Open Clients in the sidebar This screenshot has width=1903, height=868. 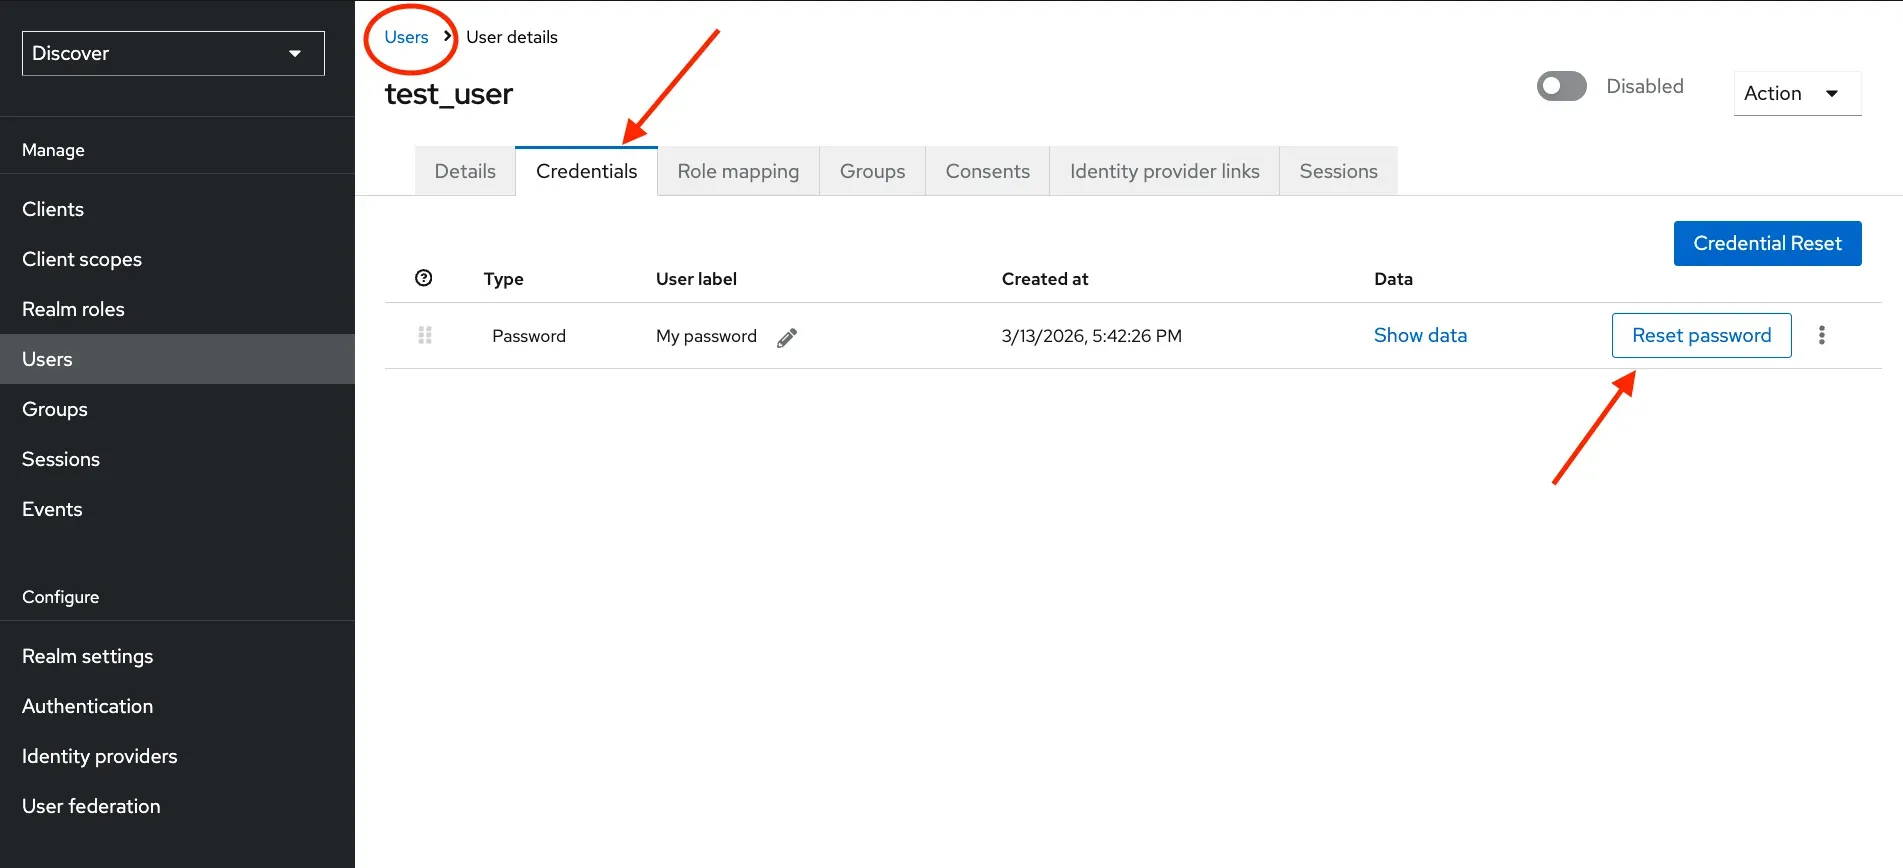(x=53, y=209)
